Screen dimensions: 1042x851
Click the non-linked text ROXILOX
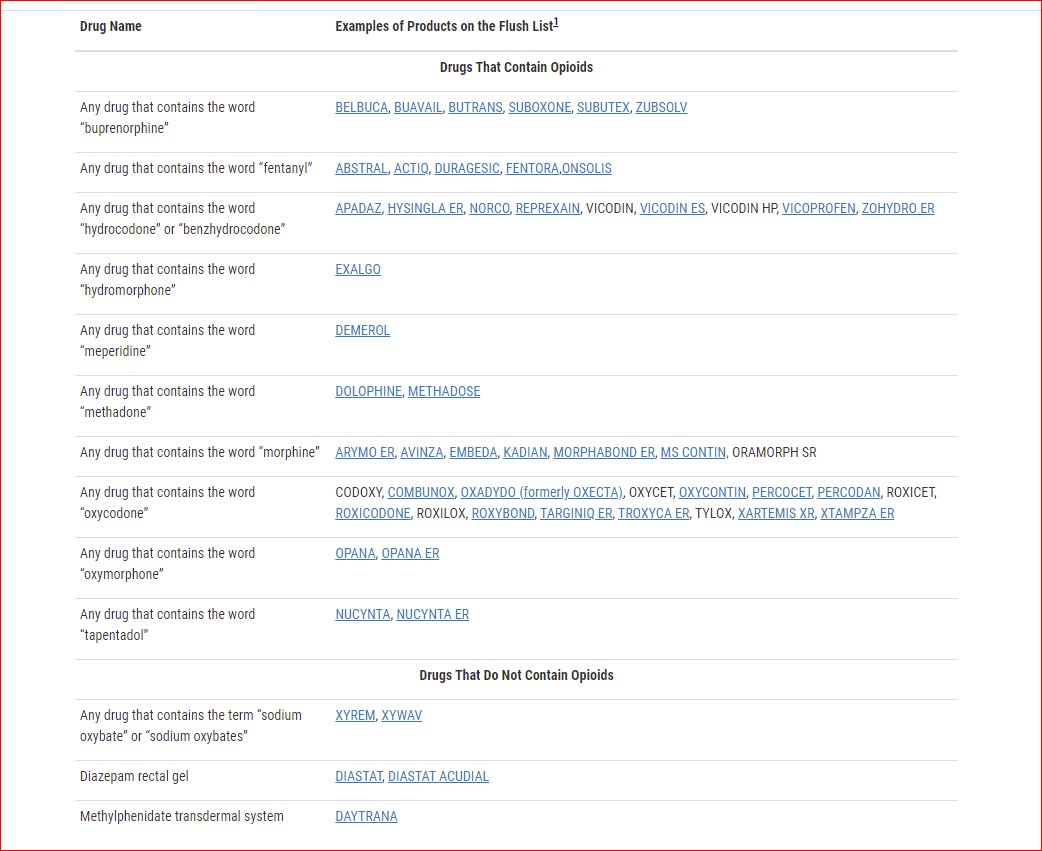441,514
